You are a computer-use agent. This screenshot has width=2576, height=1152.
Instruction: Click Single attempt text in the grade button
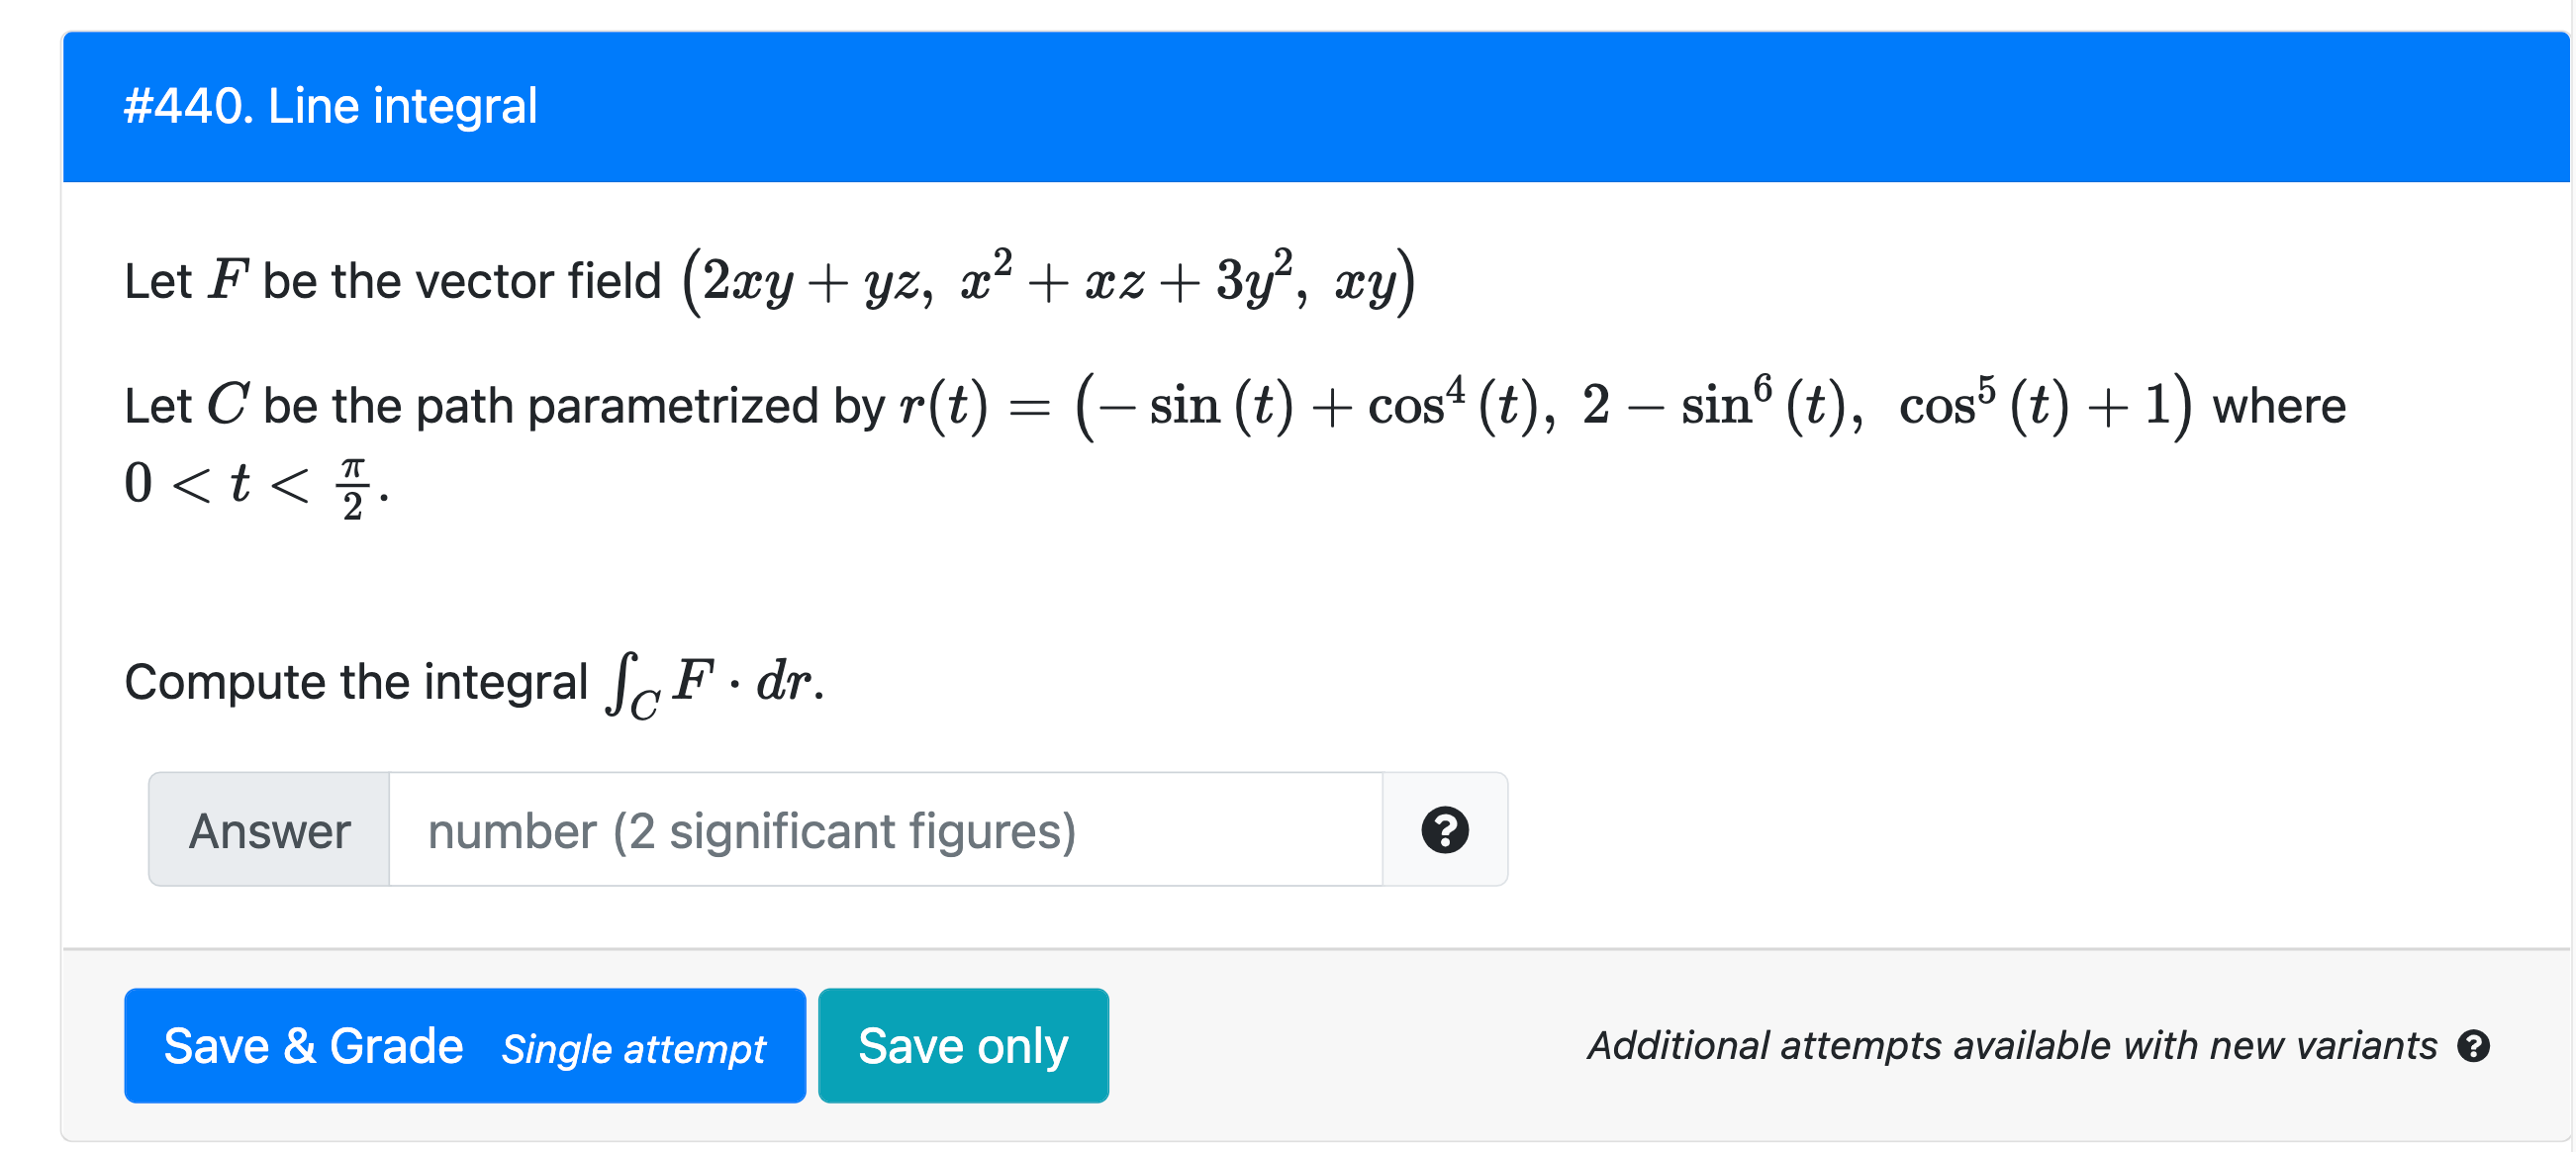coord(633,1050)
